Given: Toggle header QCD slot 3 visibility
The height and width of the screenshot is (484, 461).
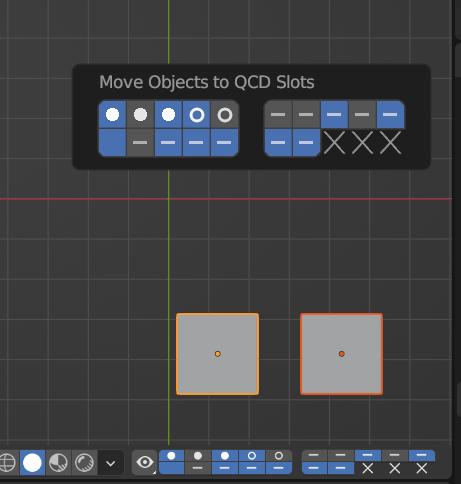Looking at the screenshot, I should pos(225,456).
